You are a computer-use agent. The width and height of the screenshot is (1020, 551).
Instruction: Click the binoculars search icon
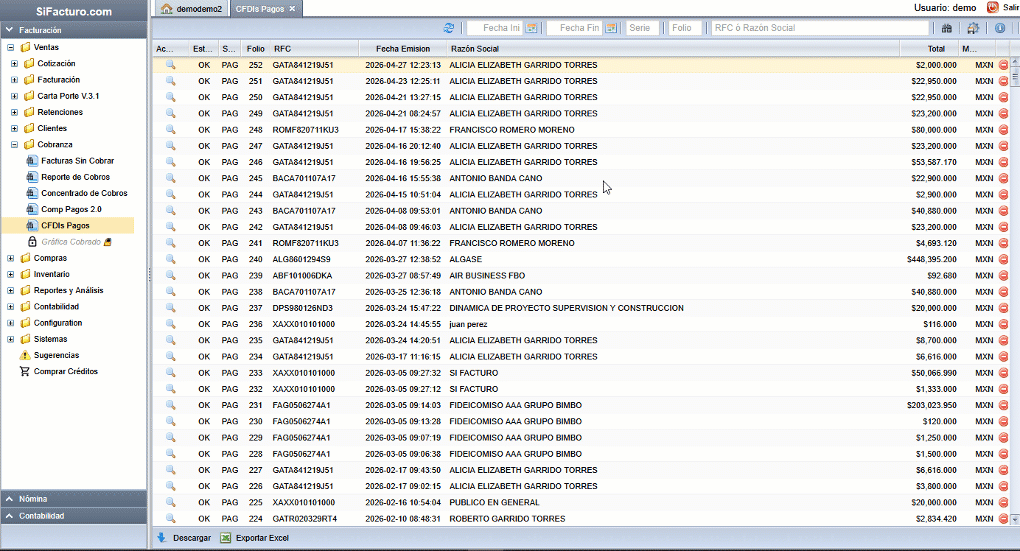(946, 28)
